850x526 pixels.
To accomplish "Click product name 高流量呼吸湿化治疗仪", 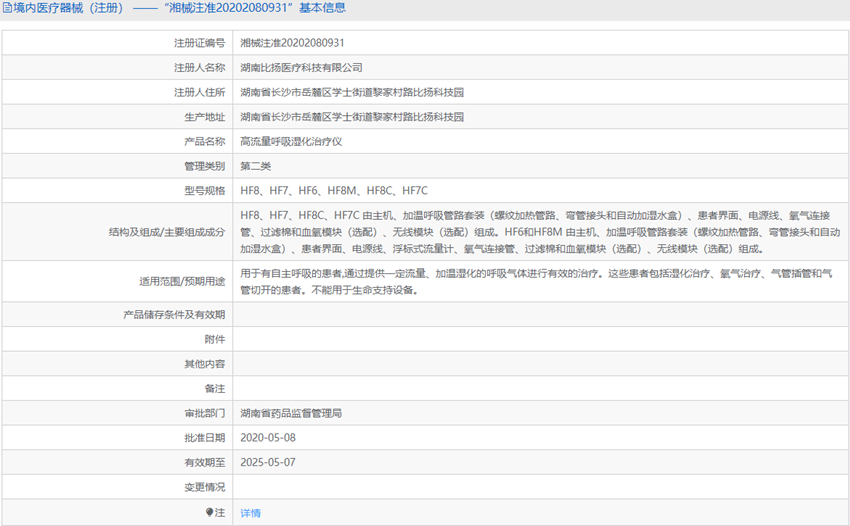I will click(x=291, y=141).
